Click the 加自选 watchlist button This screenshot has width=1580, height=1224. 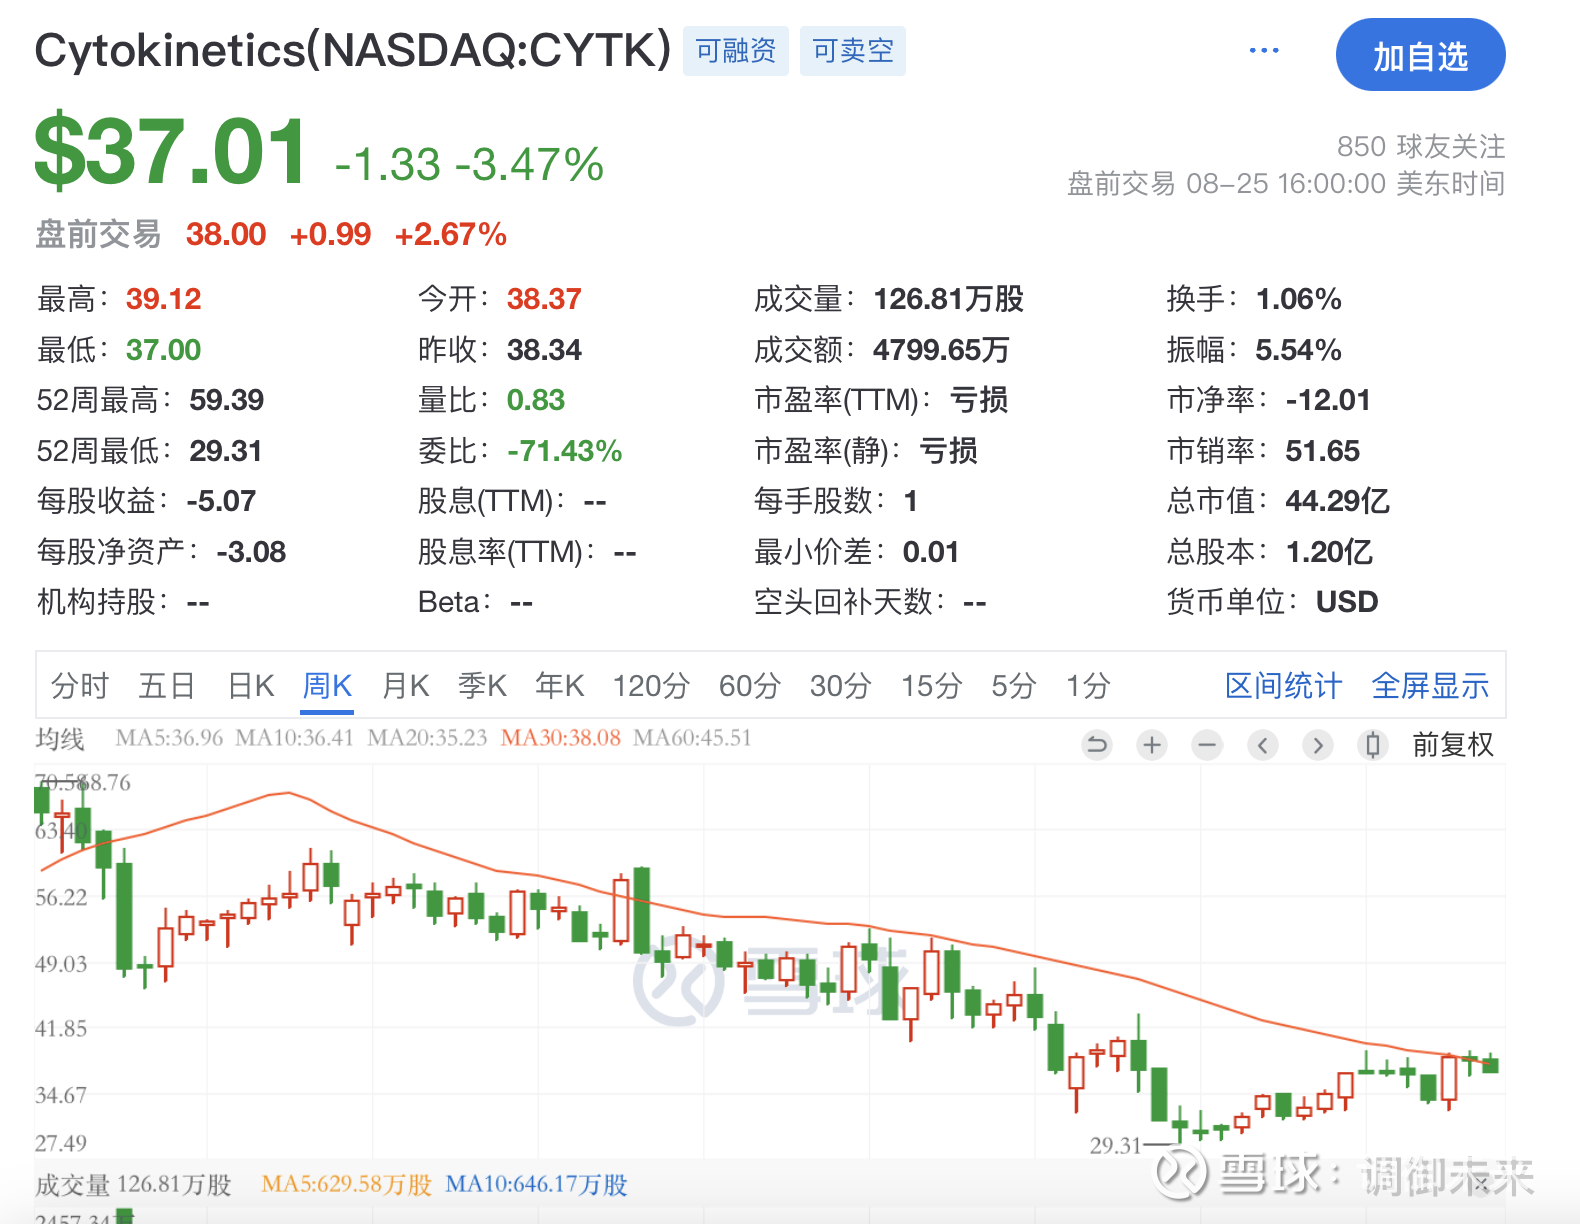tap(1420, 55)
